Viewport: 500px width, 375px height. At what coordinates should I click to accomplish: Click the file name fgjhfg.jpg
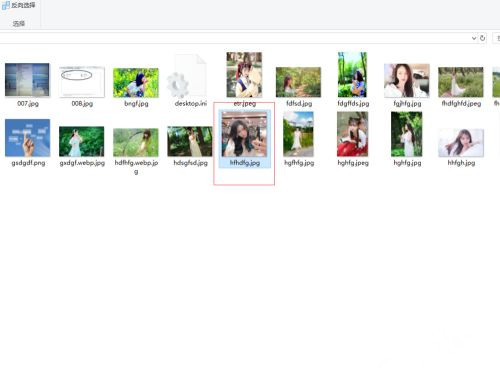(407, 104)
